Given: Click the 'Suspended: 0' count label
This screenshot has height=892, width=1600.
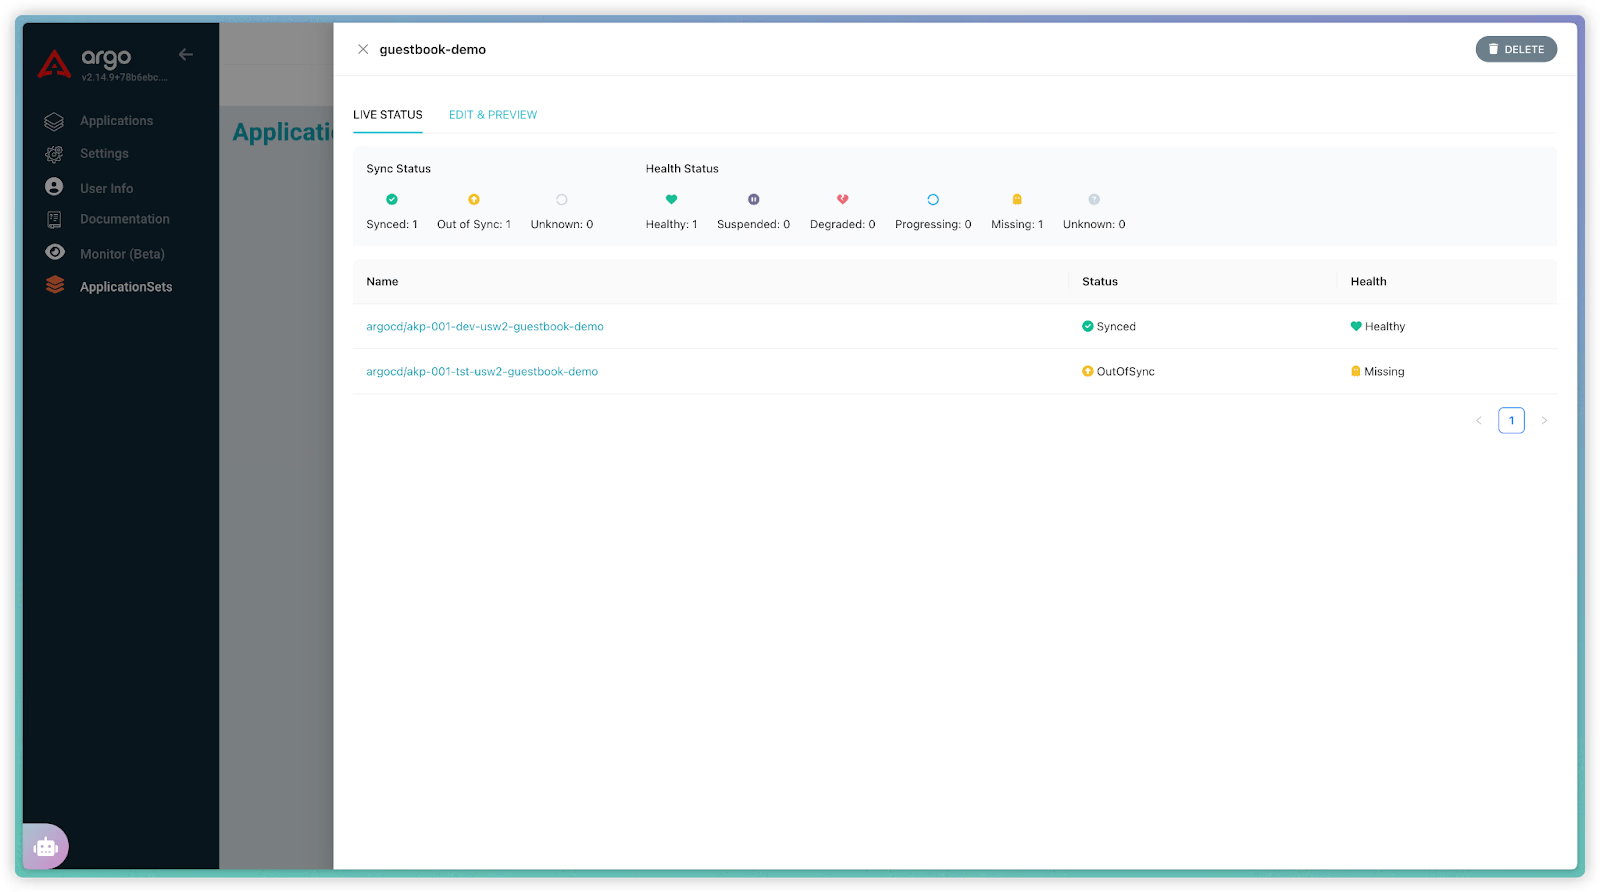Looking at the screenshot, I should 754,224.
